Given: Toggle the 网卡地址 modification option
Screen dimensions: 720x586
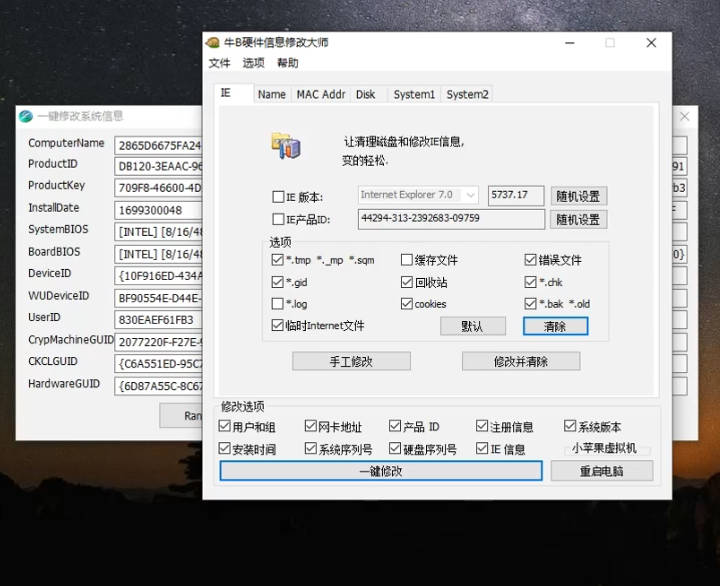Looking at the screenshot, I should tap(311, 427).
